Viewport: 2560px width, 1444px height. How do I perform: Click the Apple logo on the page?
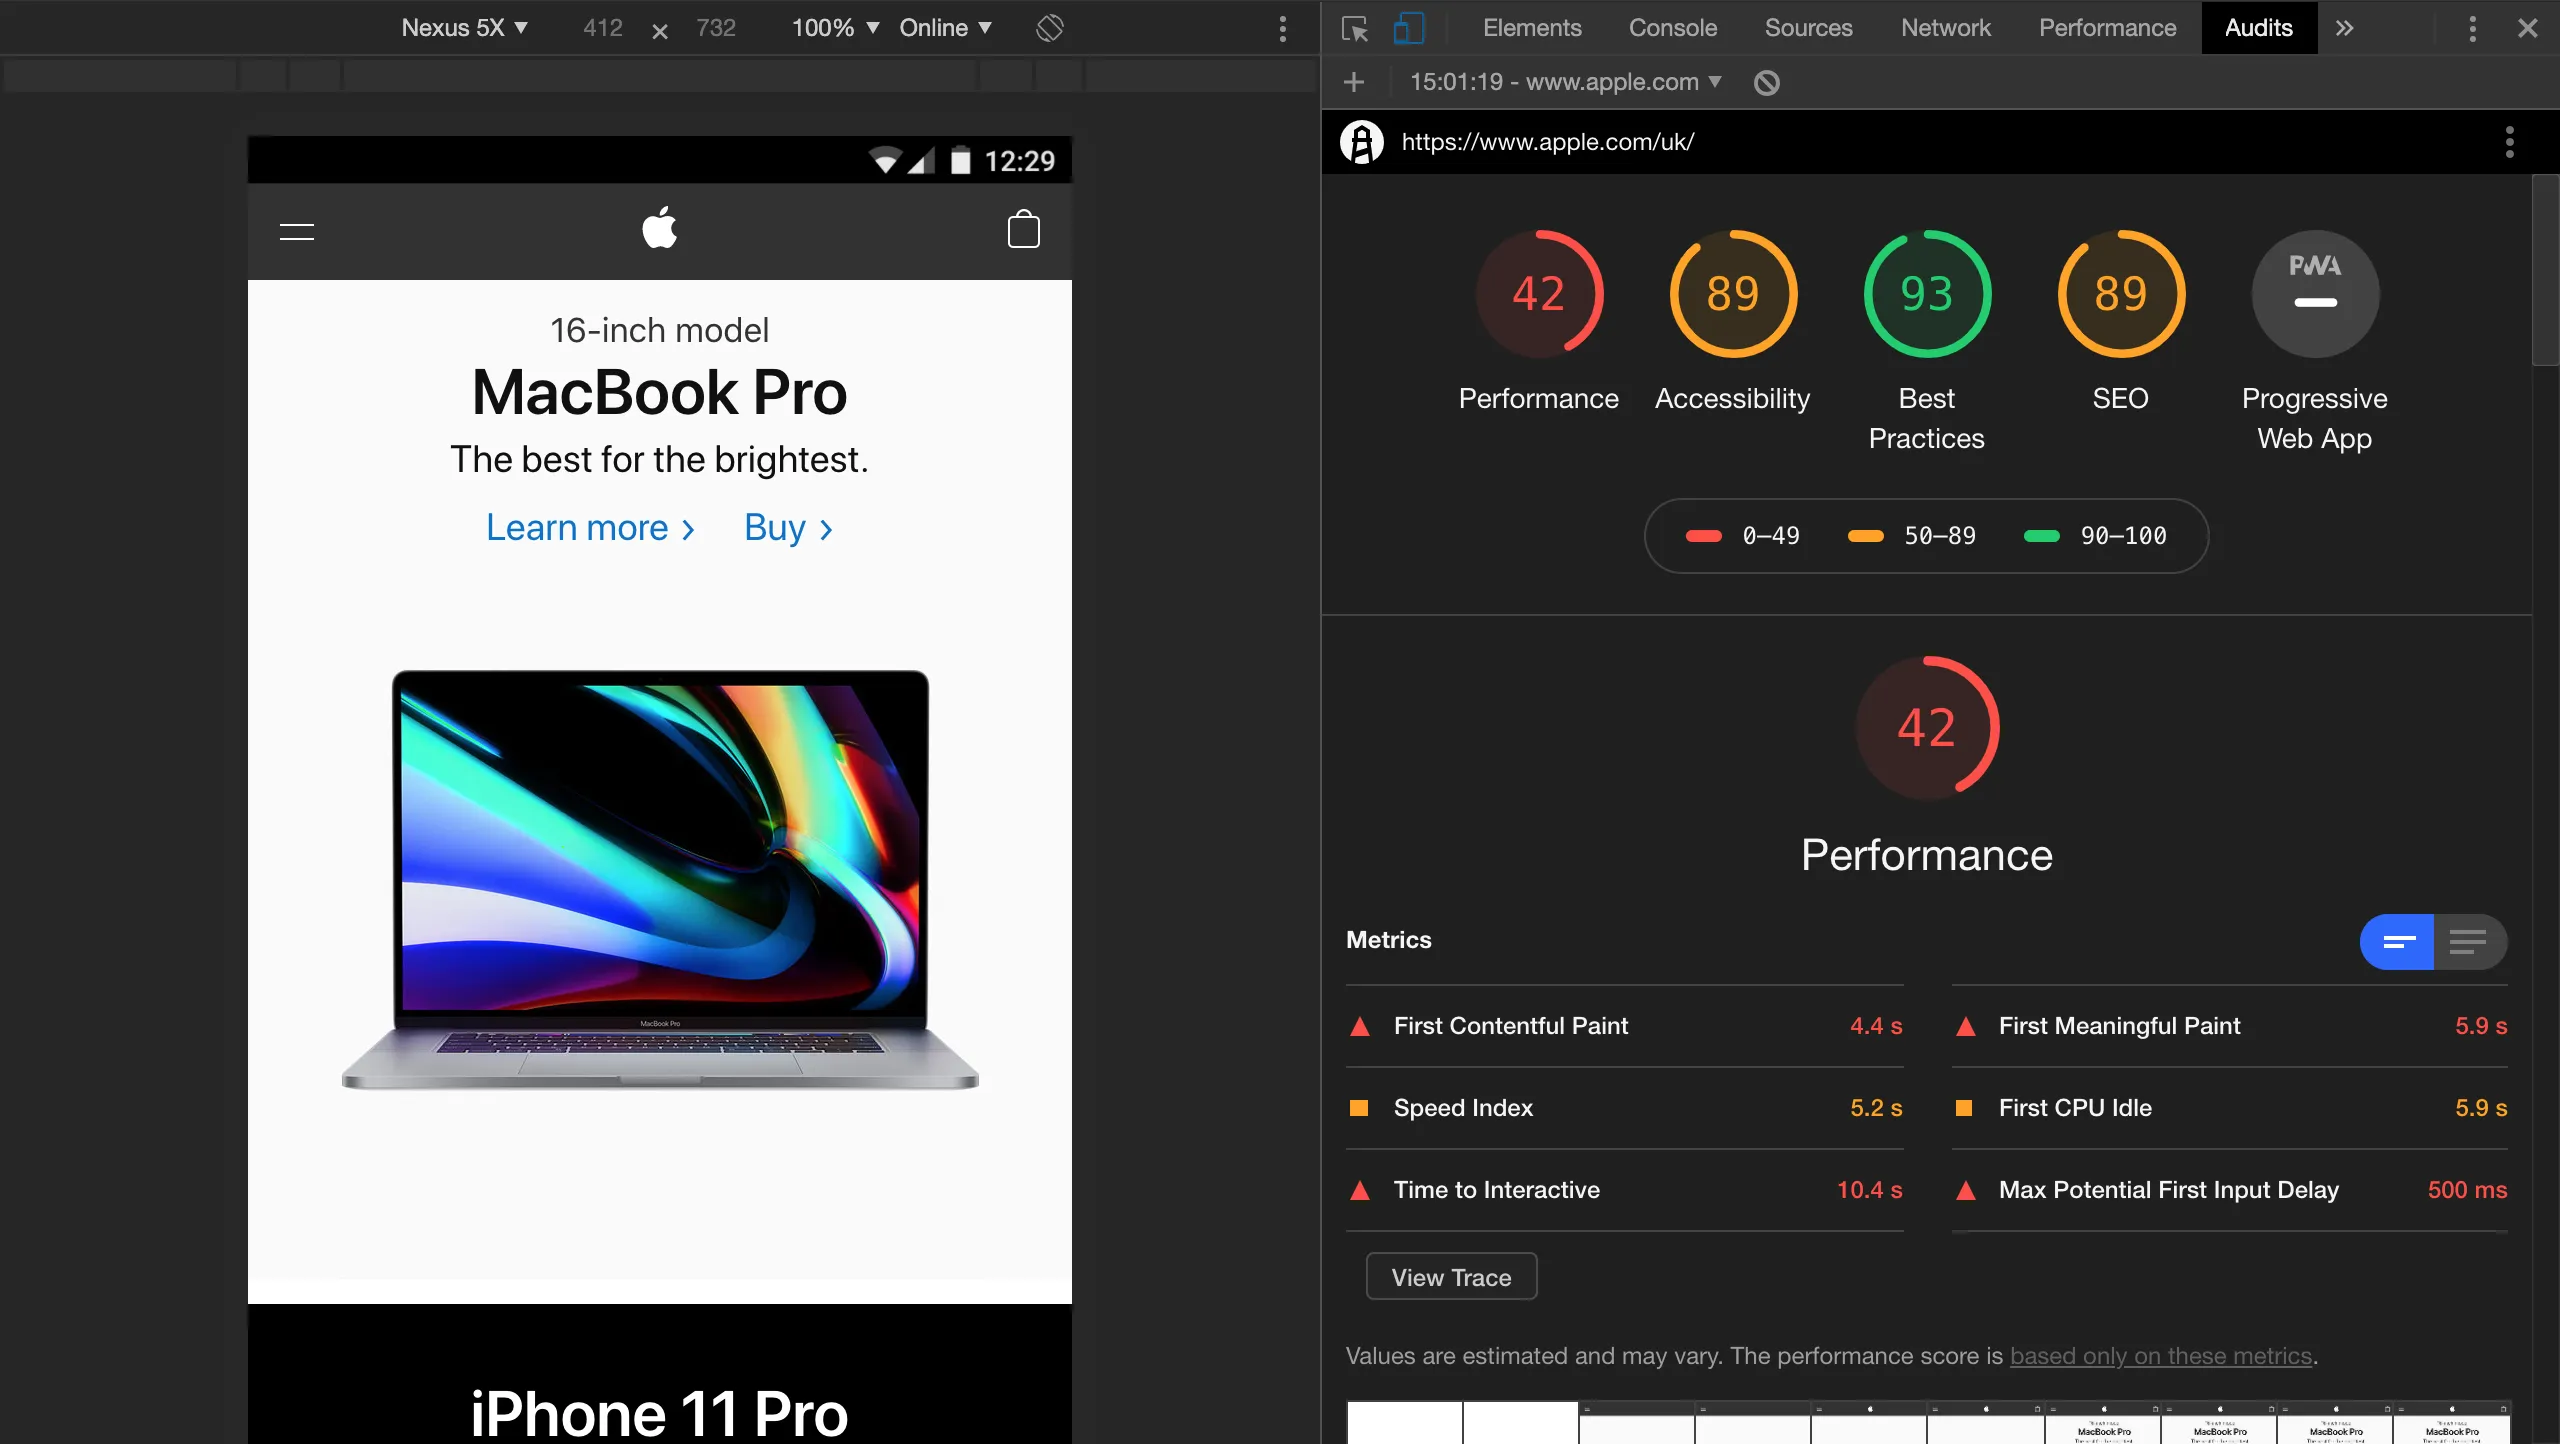[x=659, y=228]
